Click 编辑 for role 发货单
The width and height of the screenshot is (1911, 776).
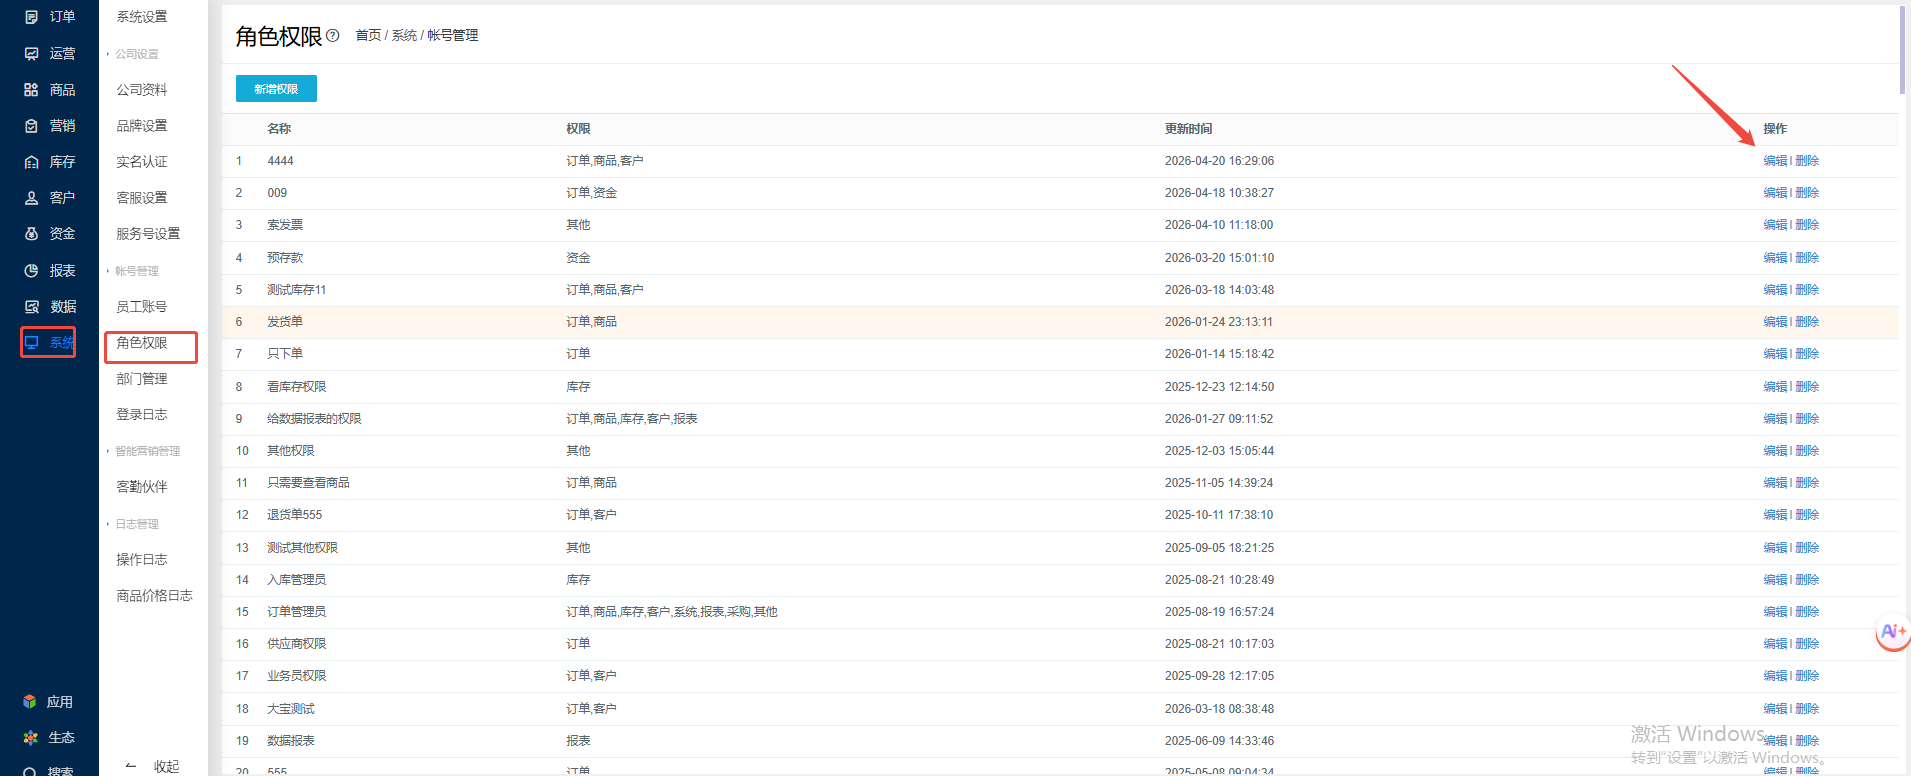(1775, 322)
